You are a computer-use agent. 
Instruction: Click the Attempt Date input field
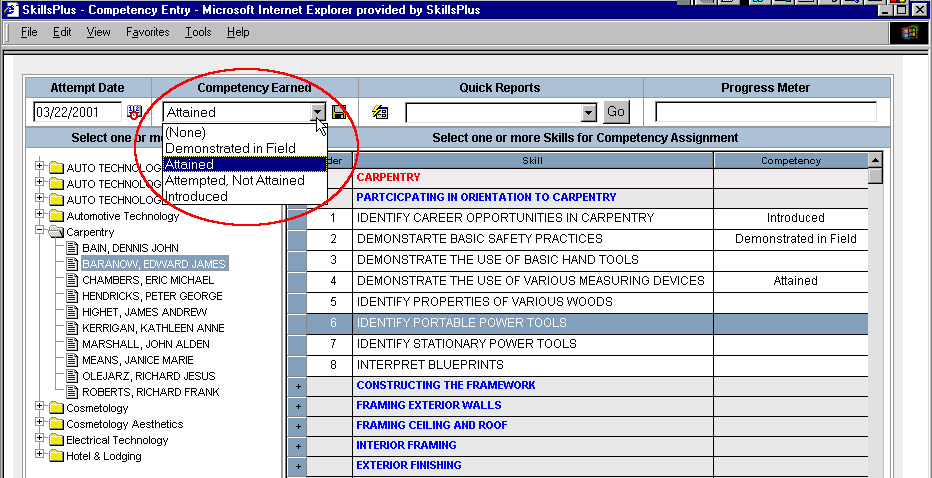click(x=78, y=112)
